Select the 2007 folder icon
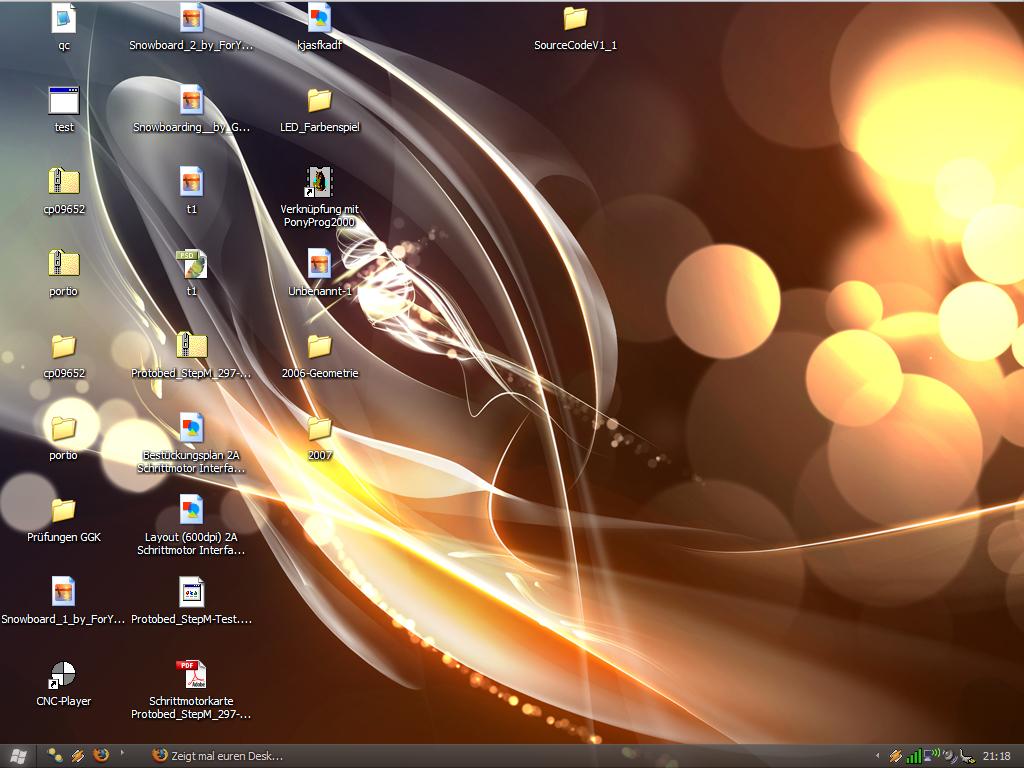 click(319, 429)
